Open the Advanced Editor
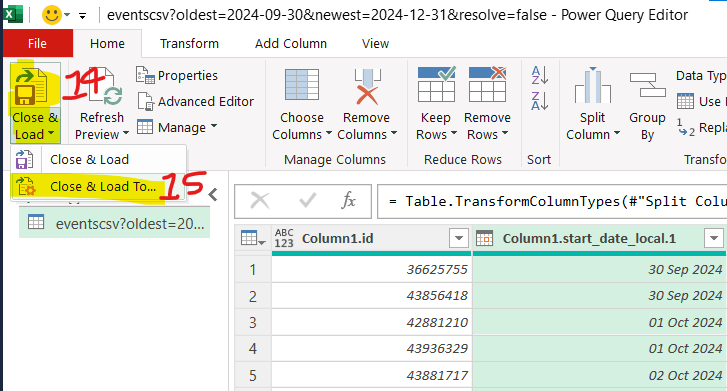This screenshot has width=727, height=391. [x=195, y=101]
